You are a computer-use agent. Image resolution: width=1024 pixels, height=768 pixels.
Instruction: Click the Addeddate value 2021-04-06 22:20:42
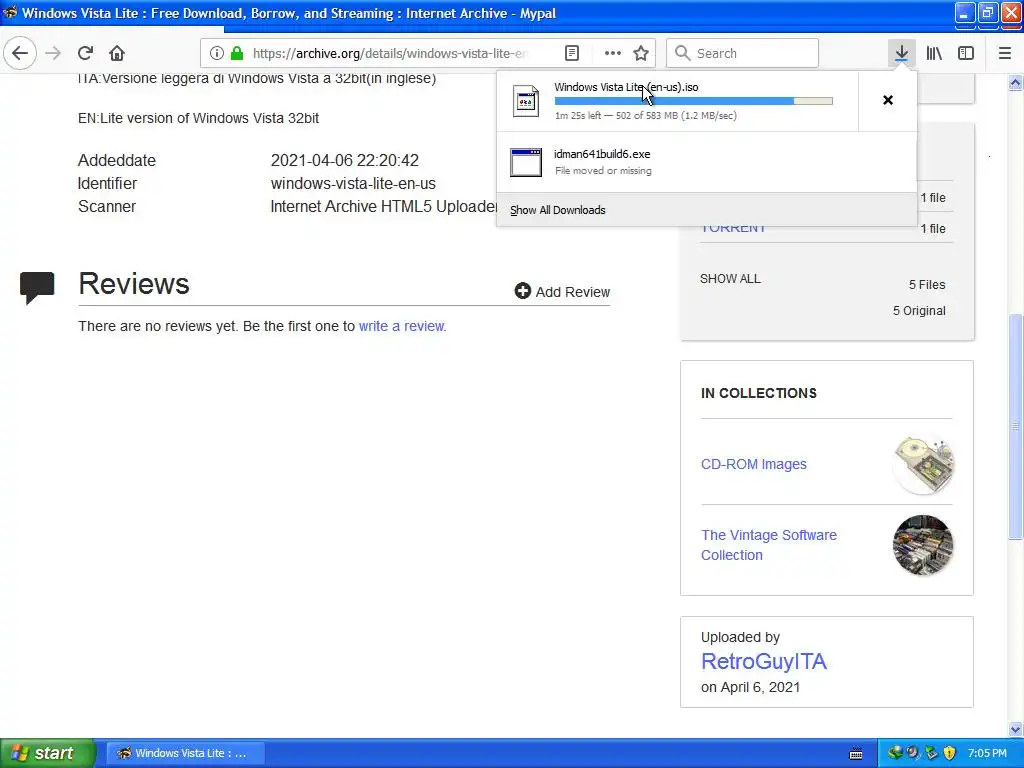pos(344,160)
